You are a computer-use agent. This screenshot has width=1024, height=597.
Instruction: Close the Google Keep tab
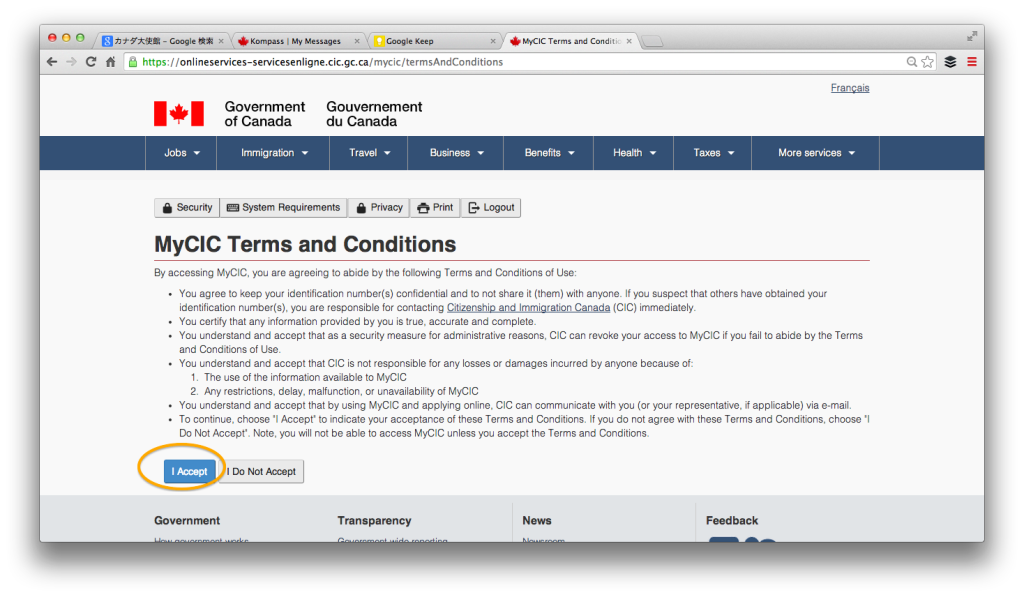tap(493, 41)
